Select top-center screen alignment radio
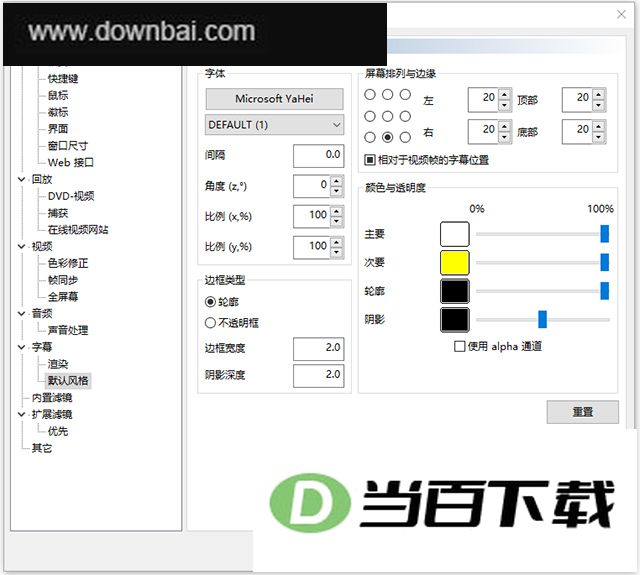The width and height of the screenshot is (640, 575). tap(387, 95)
